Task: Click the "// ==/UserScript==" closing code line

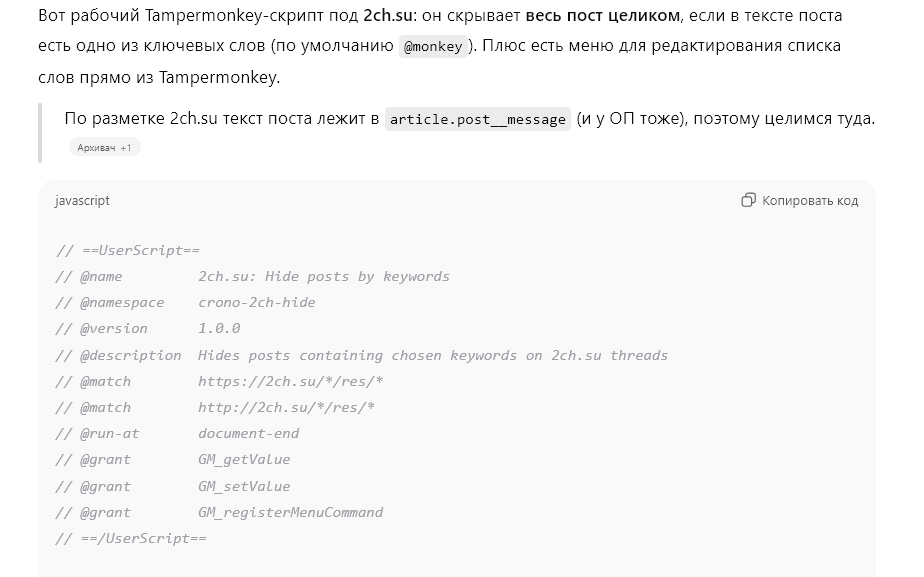Action: click(131, 538)
